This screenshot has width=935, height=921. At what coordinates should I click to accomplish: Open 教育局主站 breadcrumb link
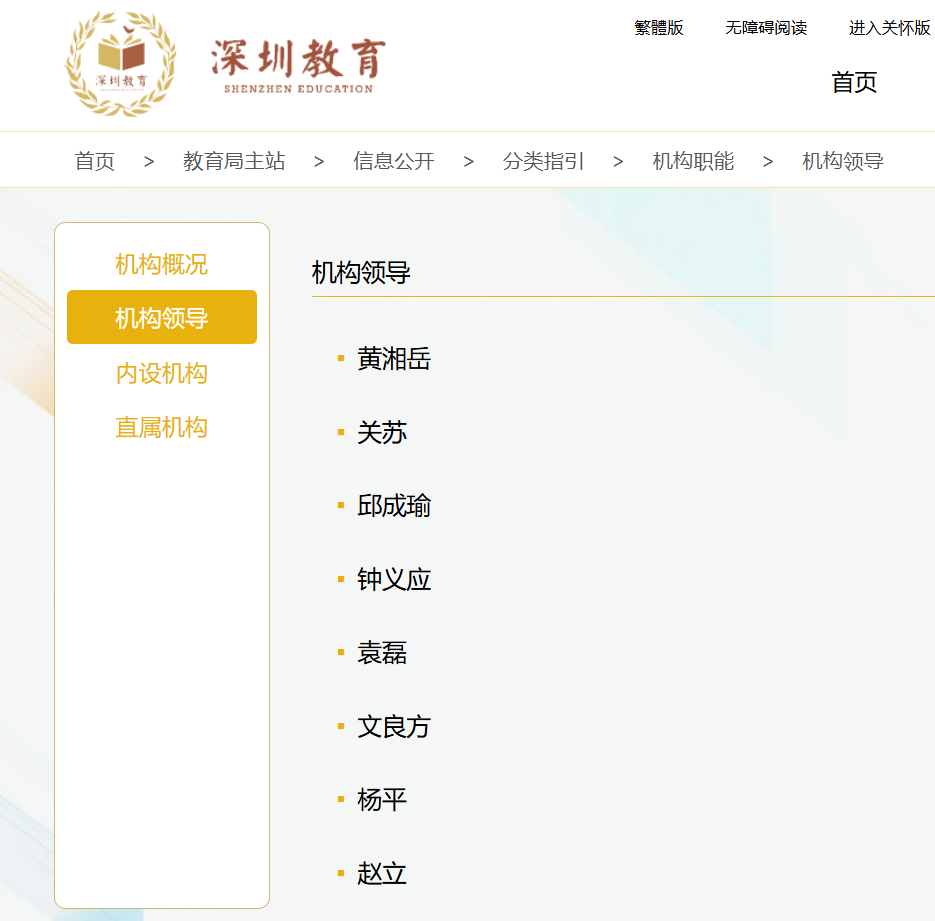[x=234, y=161]
